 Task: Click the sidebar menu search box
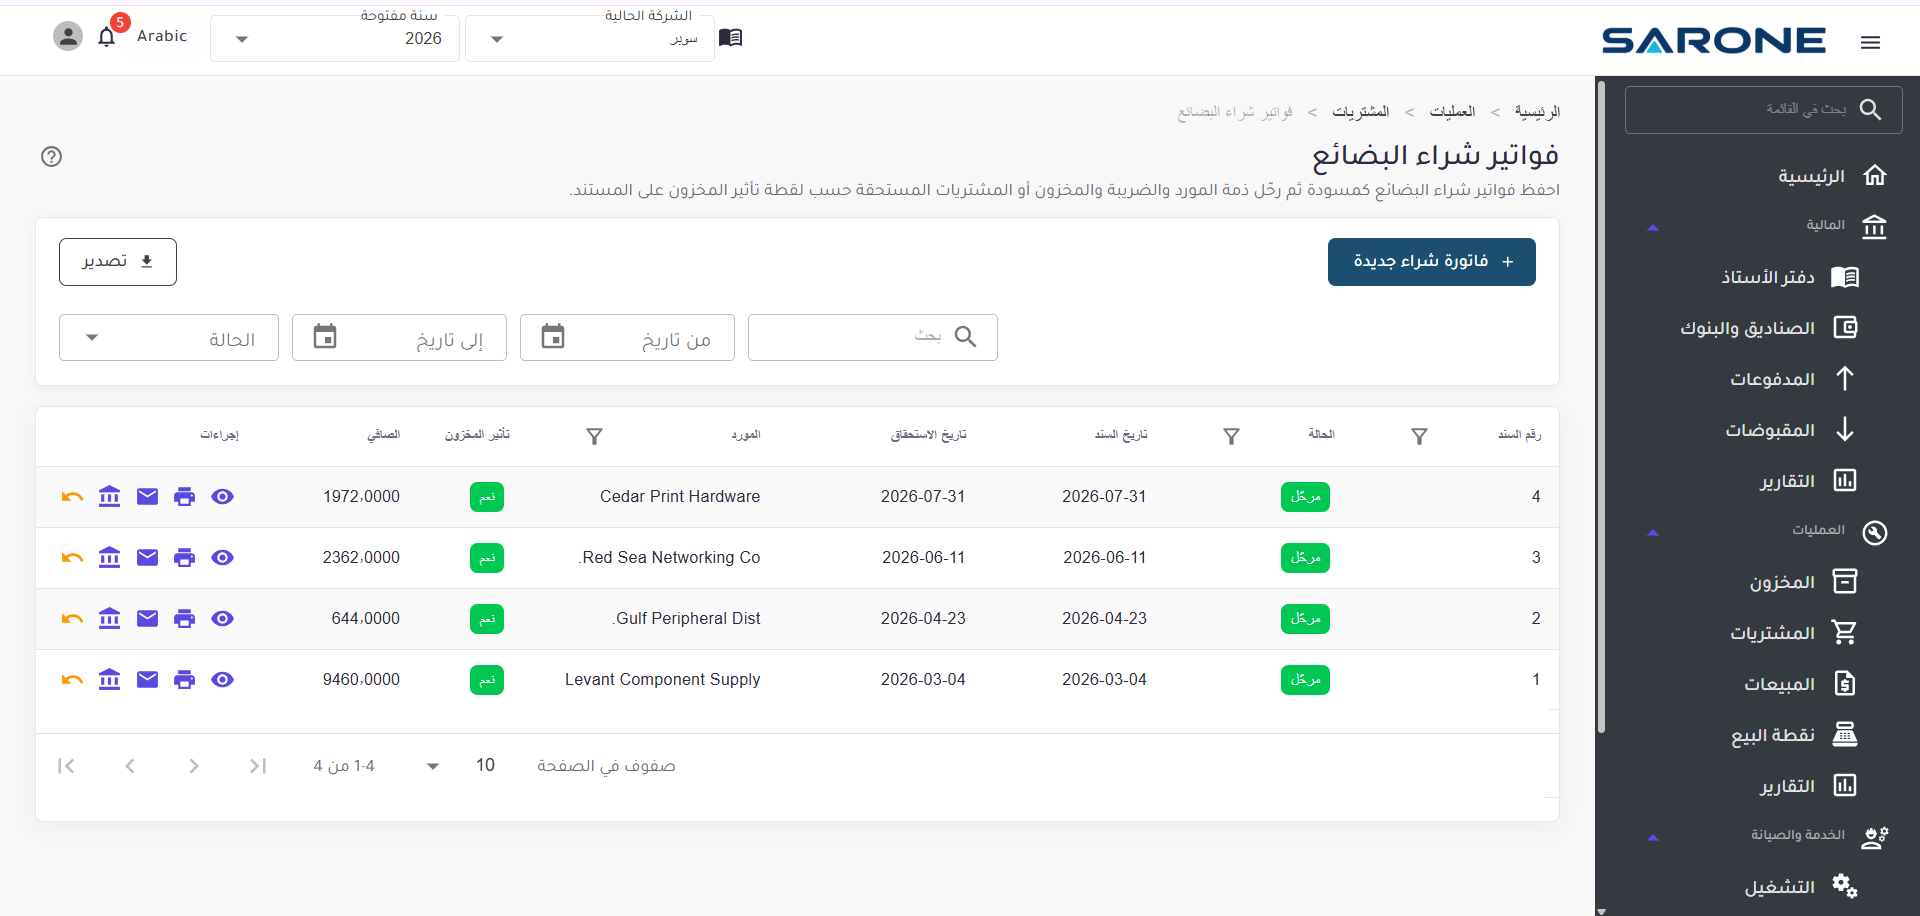click(1764, 109)
